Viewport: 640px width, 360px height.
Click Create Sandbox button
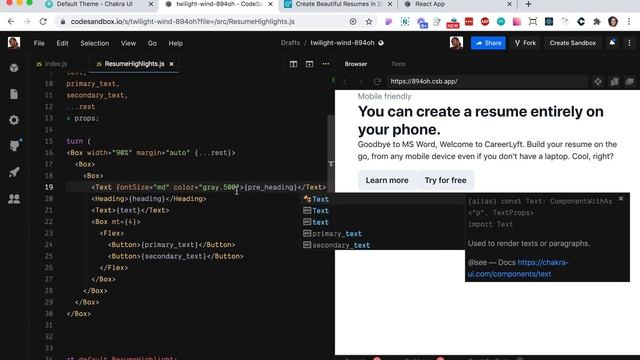click(x=573, y=43)
